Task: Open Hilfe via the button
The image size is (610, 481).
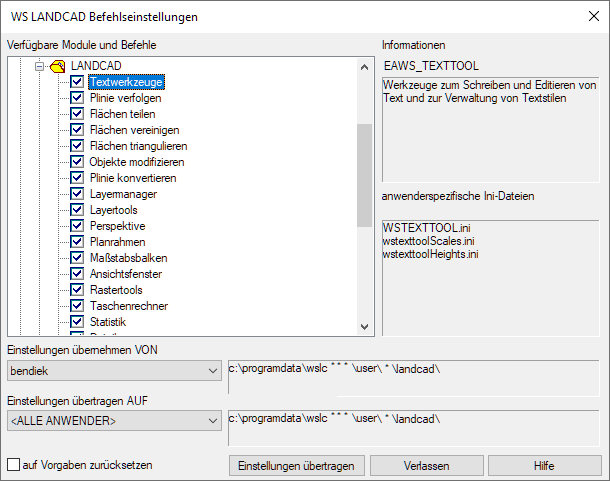Action: (x=543, y=466)
